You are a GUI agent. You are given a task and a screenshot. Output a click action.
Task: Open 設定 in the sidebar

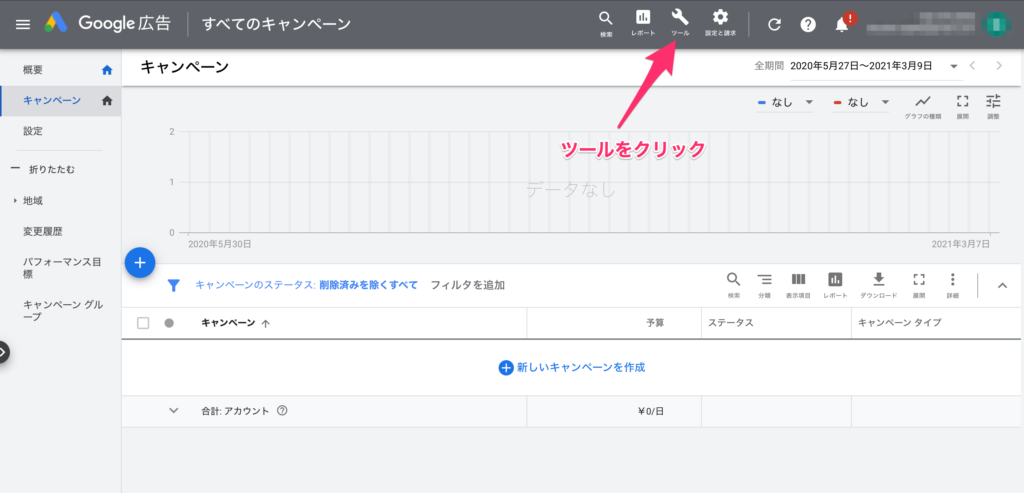click(x=33, y=131)
